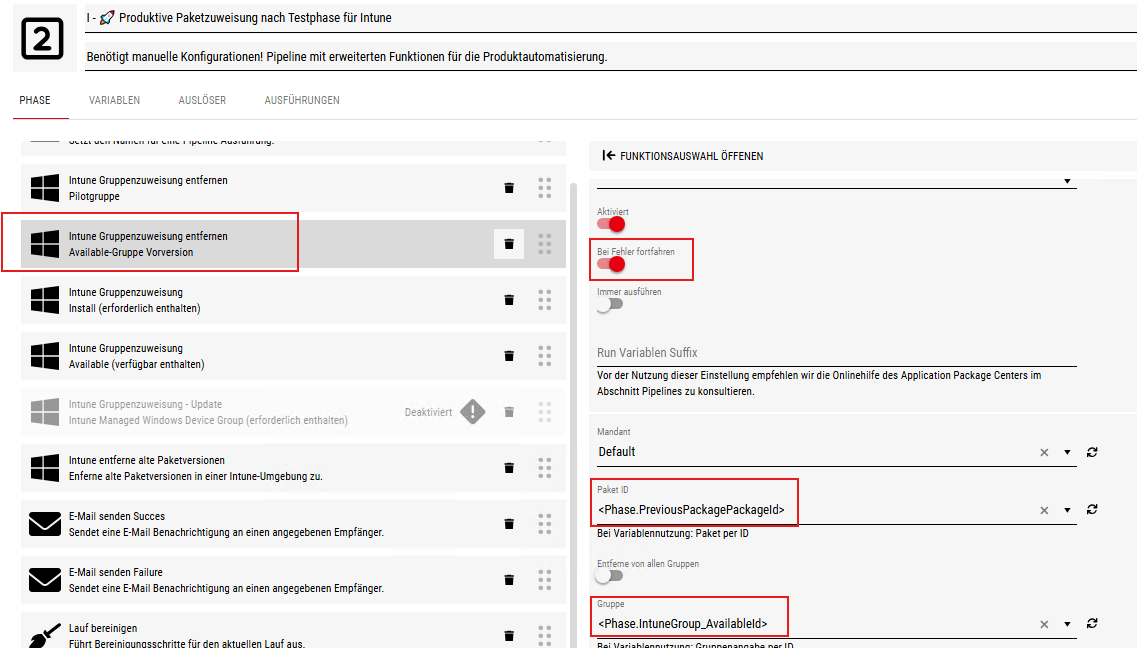Viewport: 1137px width, 648px height.
Task: Click the Windows icon of the Pilotgruppe step
Action: coord(45,188)
